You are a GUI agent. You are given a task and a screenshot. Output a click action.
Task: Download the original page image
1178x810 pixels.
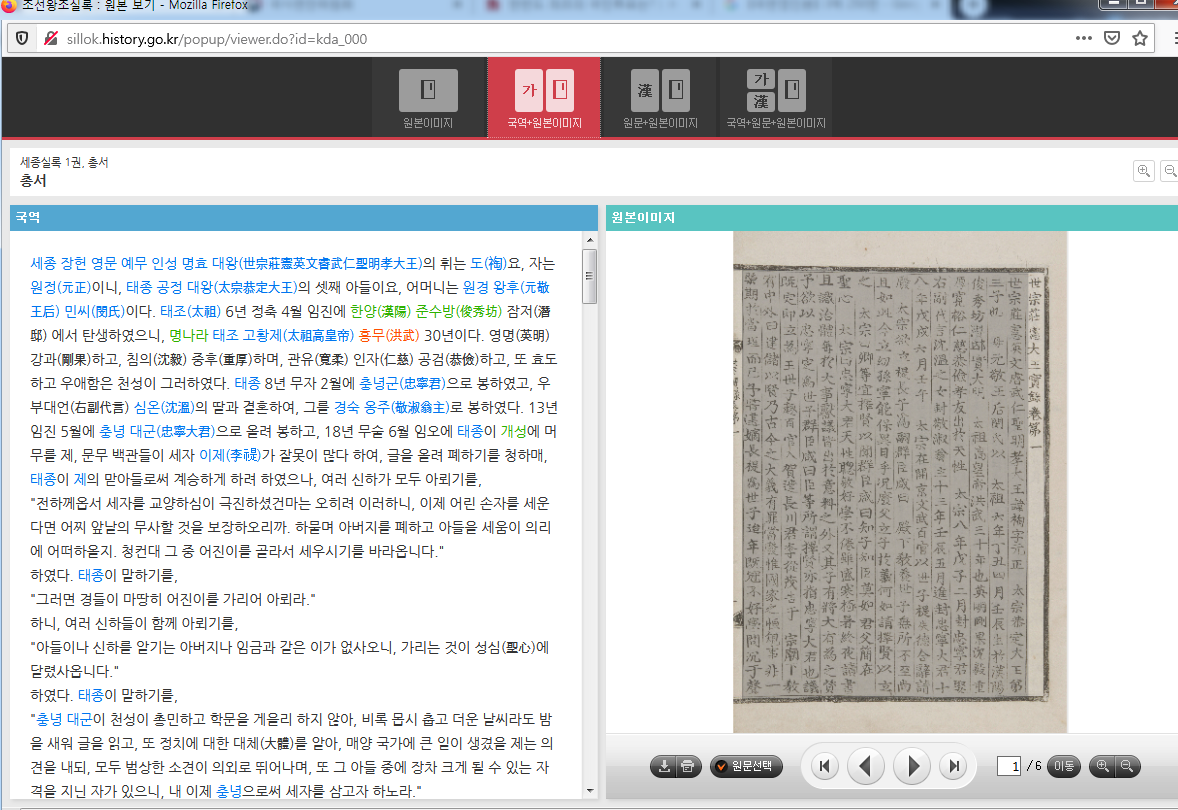(x=663, y=767)
